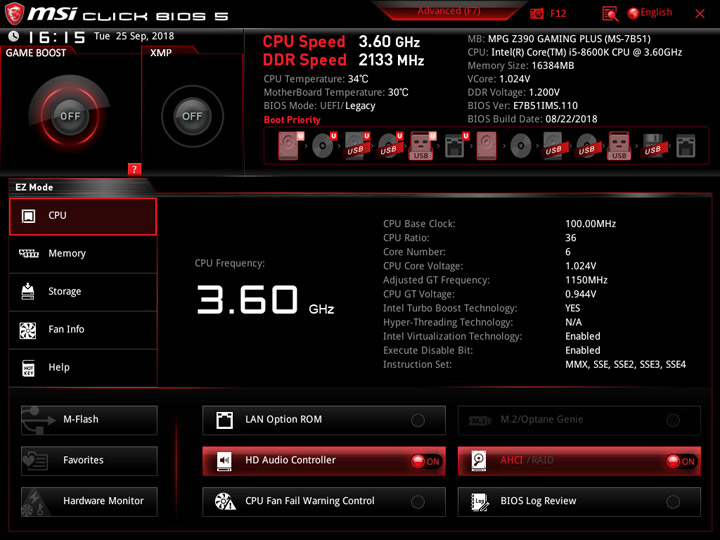Close the BIOS with the red X
720x540 pixels.
tap(700, 14)
